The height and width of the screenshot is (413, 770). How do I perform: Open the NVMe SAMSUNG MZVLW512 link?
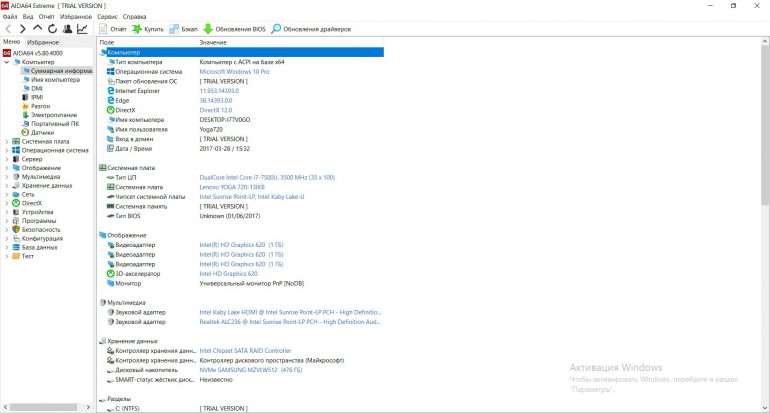point(250,370)
